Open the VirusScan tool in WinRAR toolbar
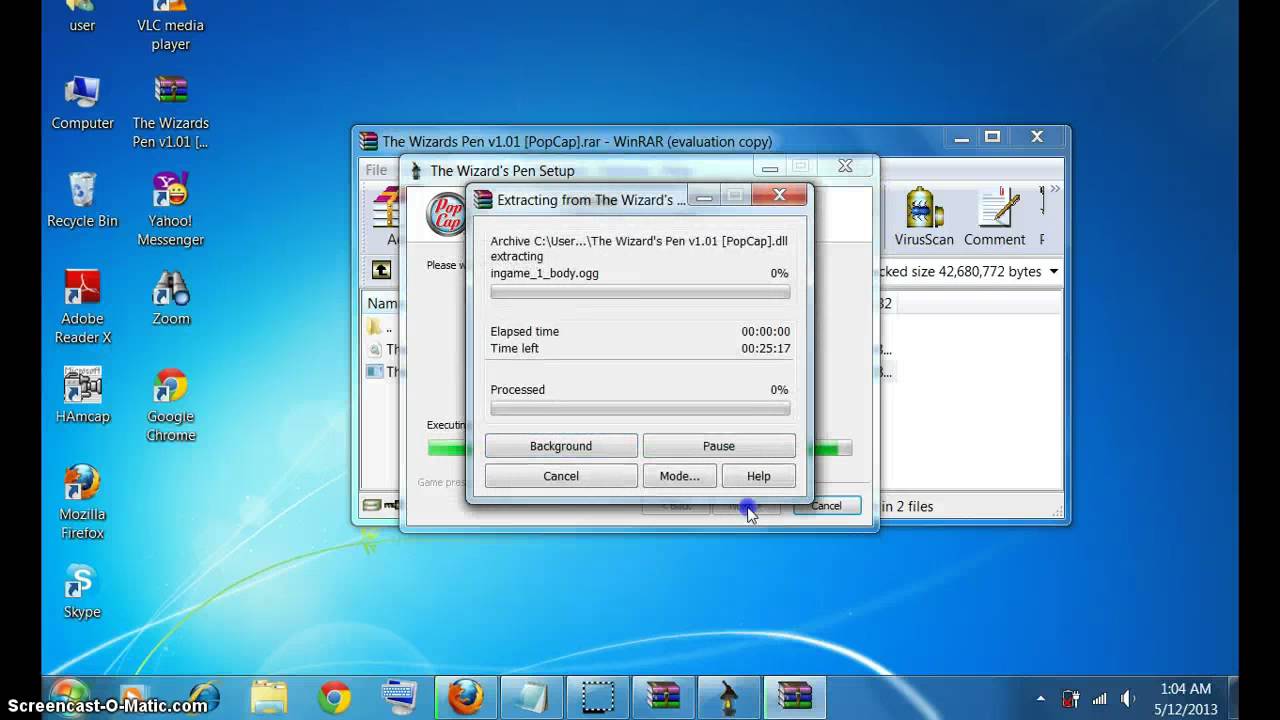Screen dimensions: 1280x720 click(x=922, y=215)
